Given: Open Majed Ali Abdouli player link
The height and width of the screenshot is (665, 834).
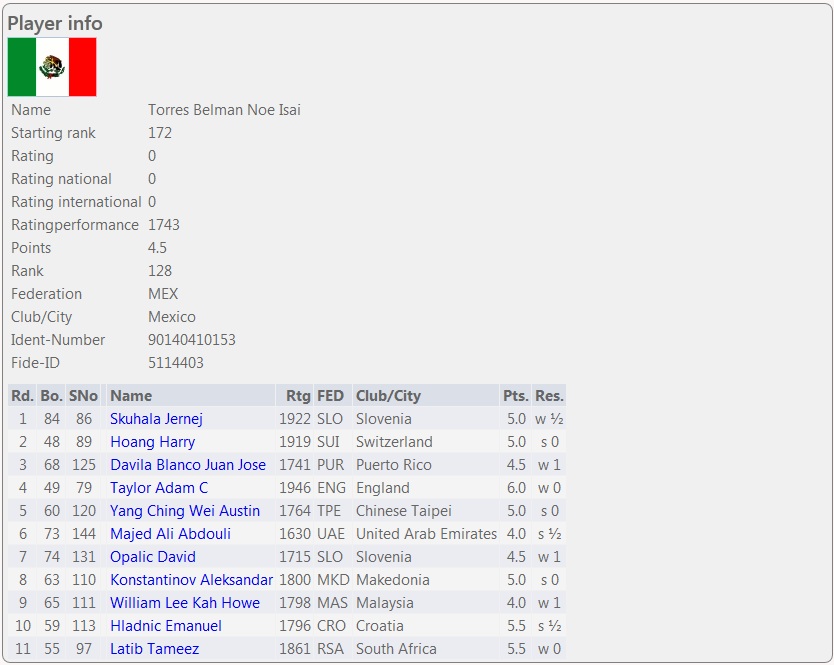Looking at the screenshot, I should coord(170,534).
